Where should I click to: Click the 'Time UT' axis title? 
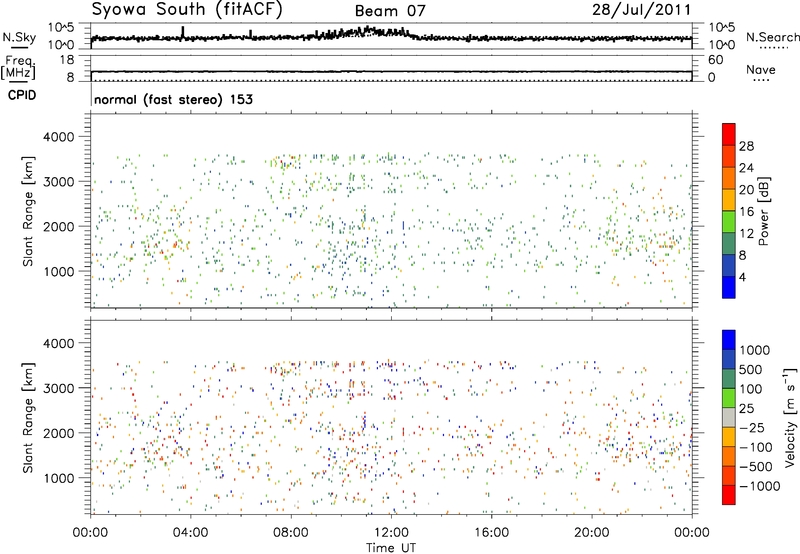(391, 548)
